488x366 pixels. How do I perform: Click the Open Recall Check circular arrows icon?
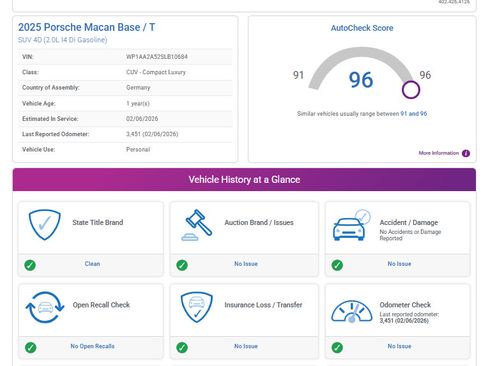coord(45,307)
